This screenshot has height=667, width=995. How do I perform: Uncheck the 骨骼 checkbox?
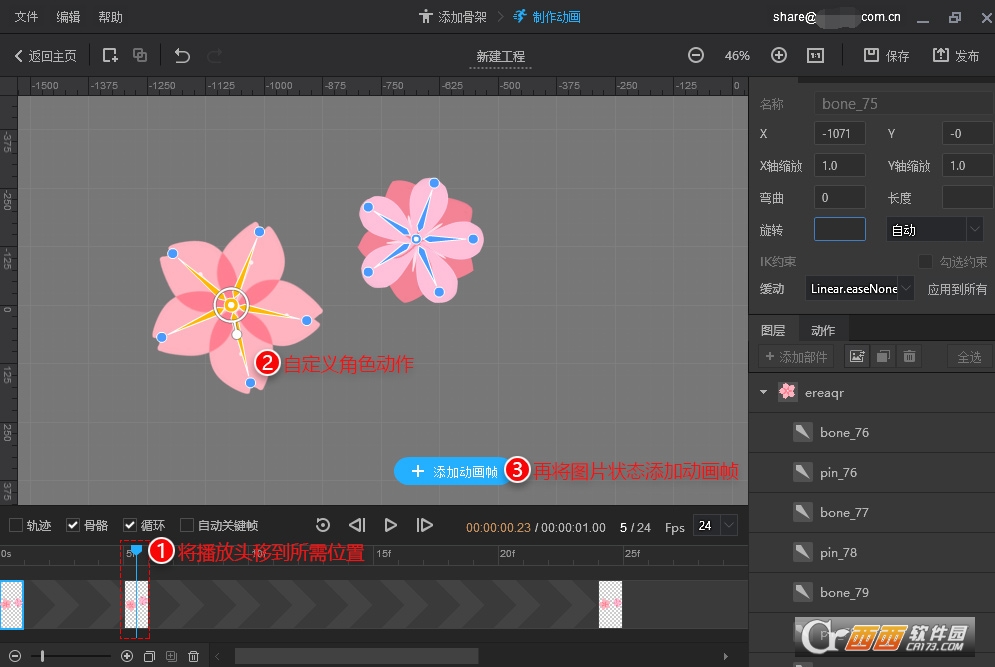tap(73, 525)
